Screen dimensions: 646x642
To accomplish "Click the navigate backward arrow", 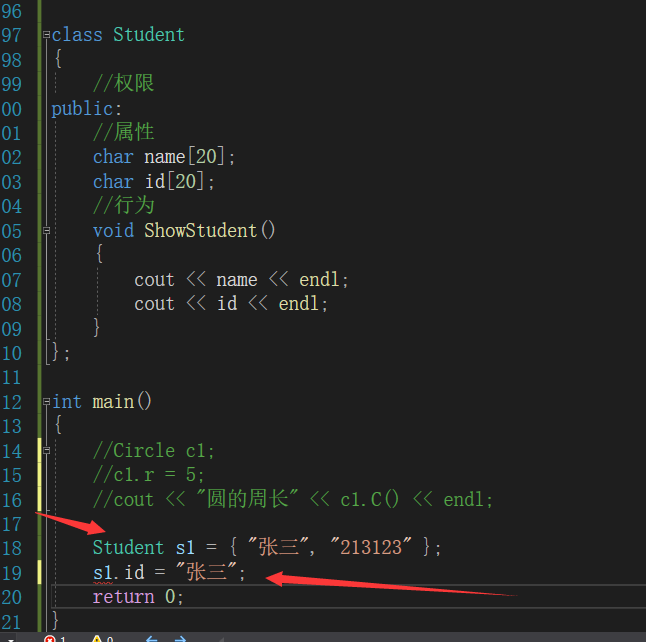I will 152,638.
